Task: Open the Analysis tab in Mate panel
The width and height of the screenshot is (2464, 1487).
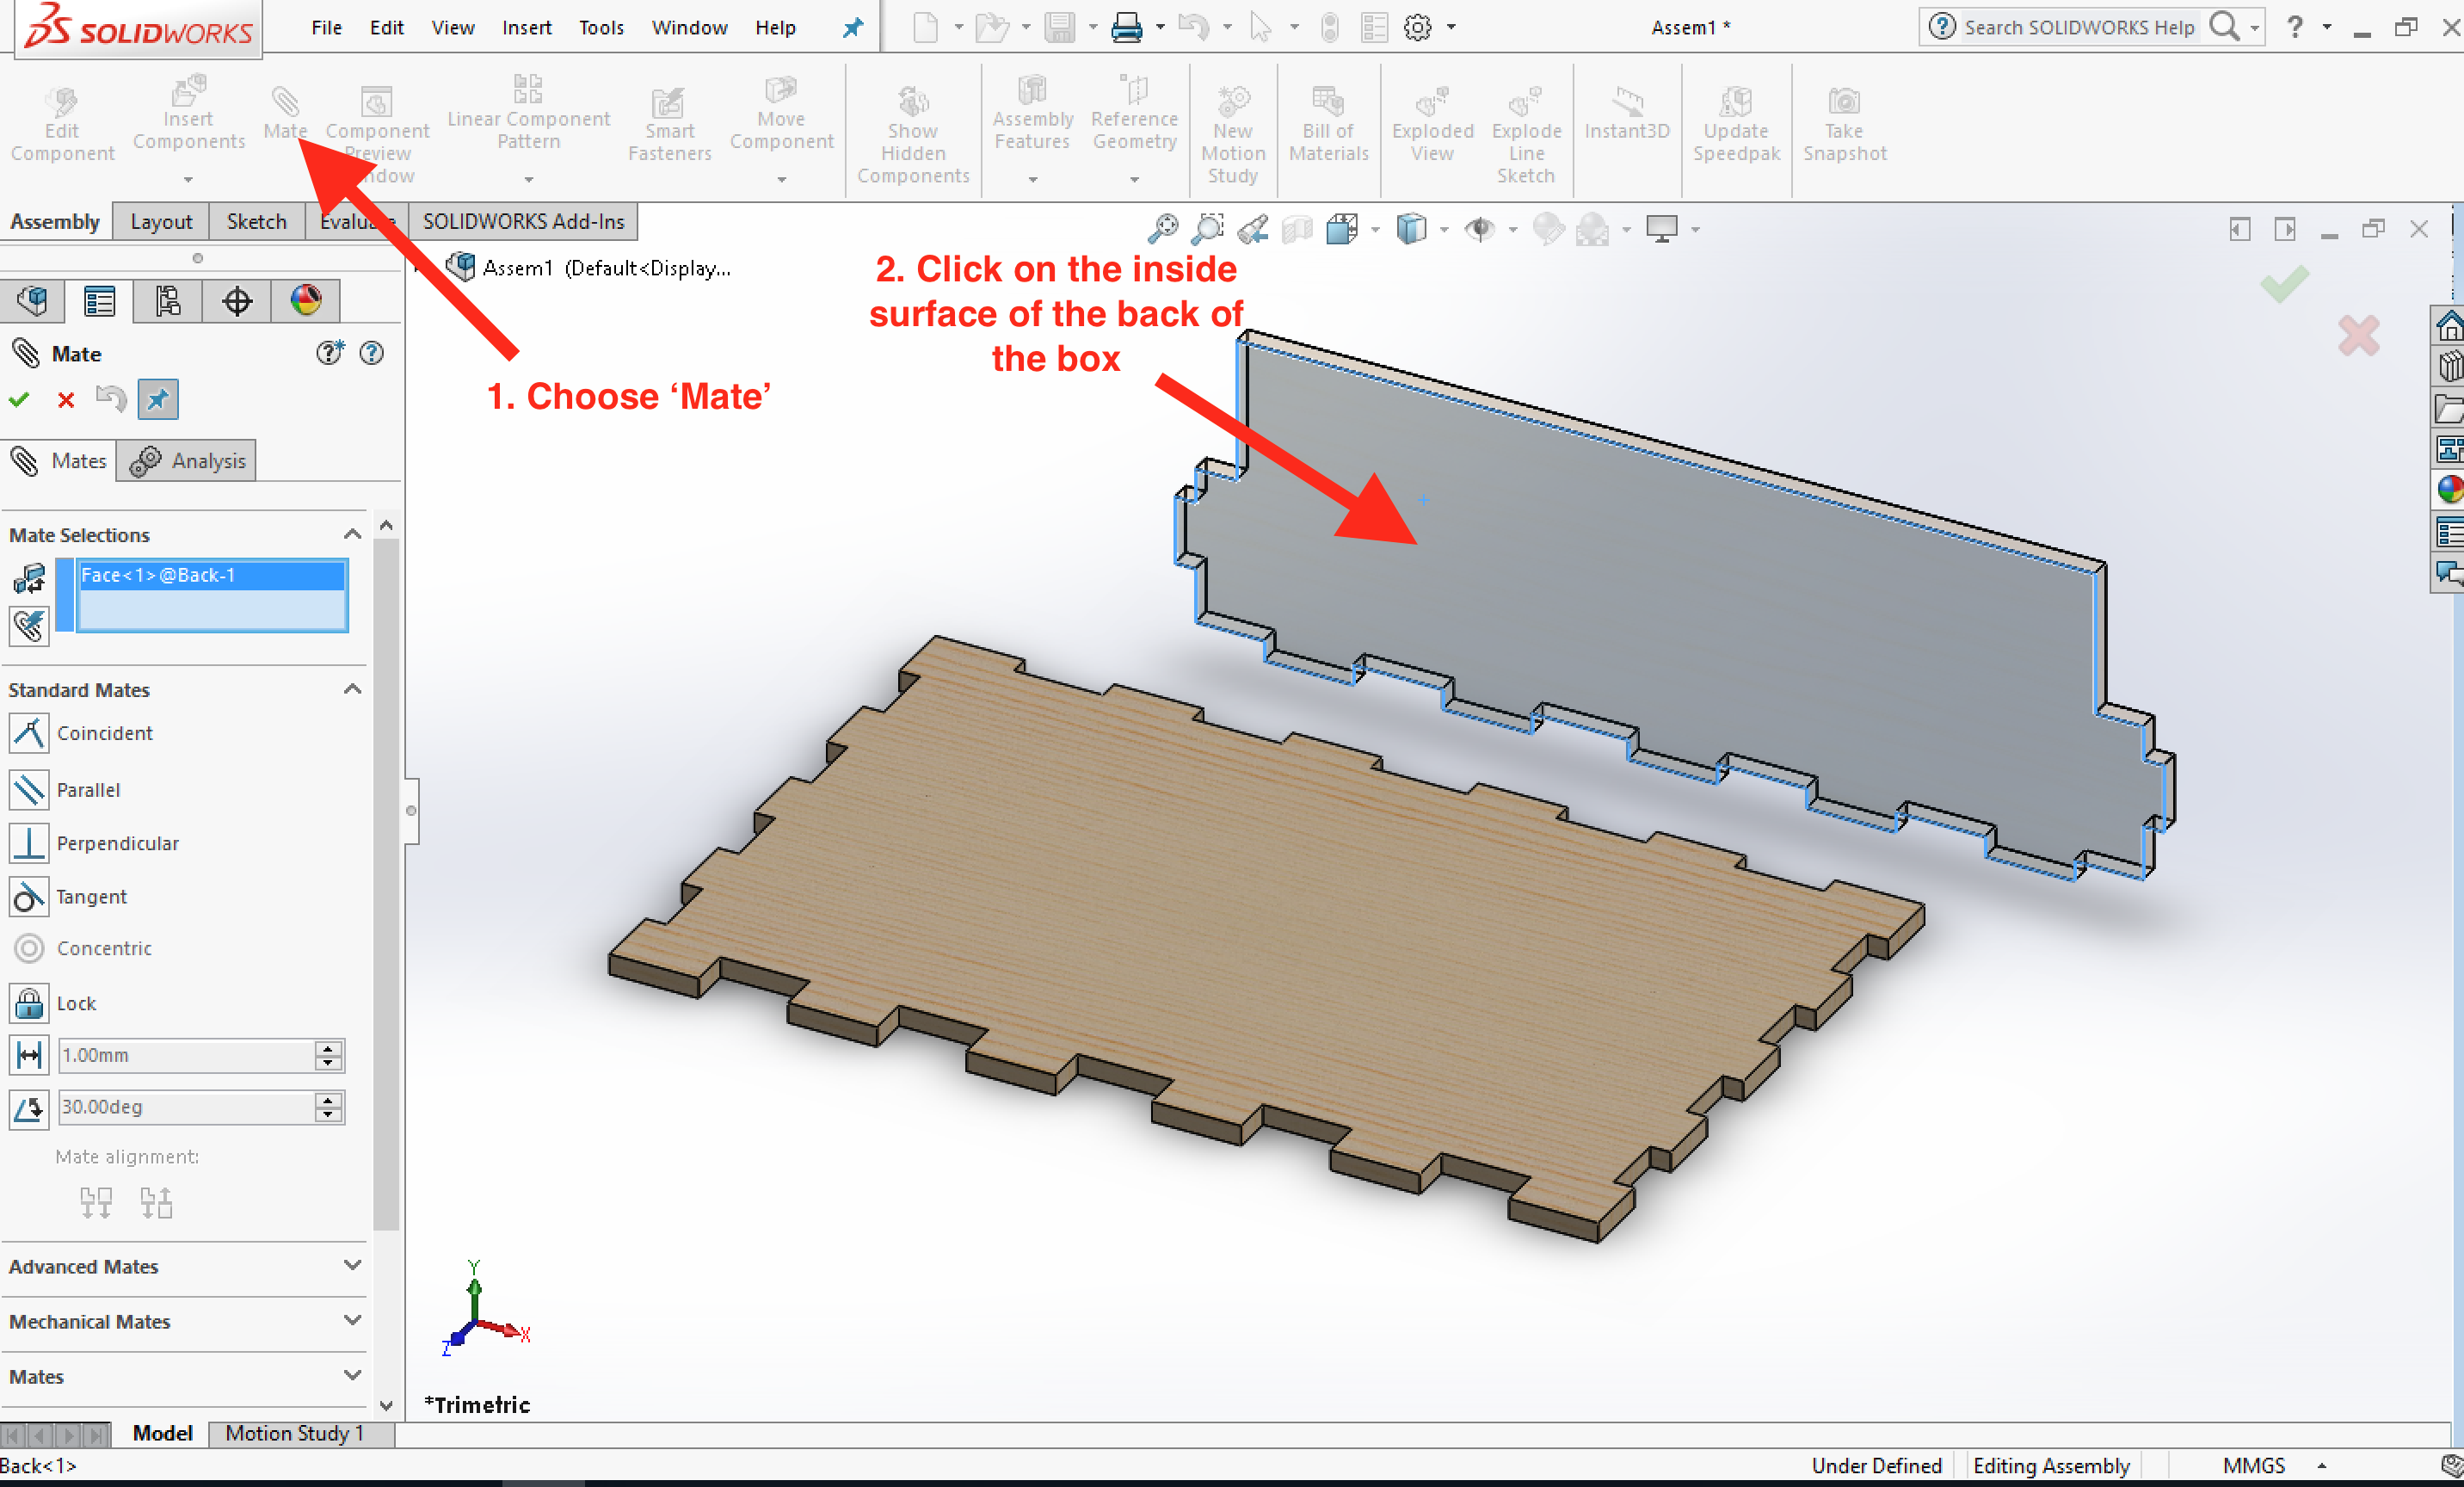Action: [188, 461]
